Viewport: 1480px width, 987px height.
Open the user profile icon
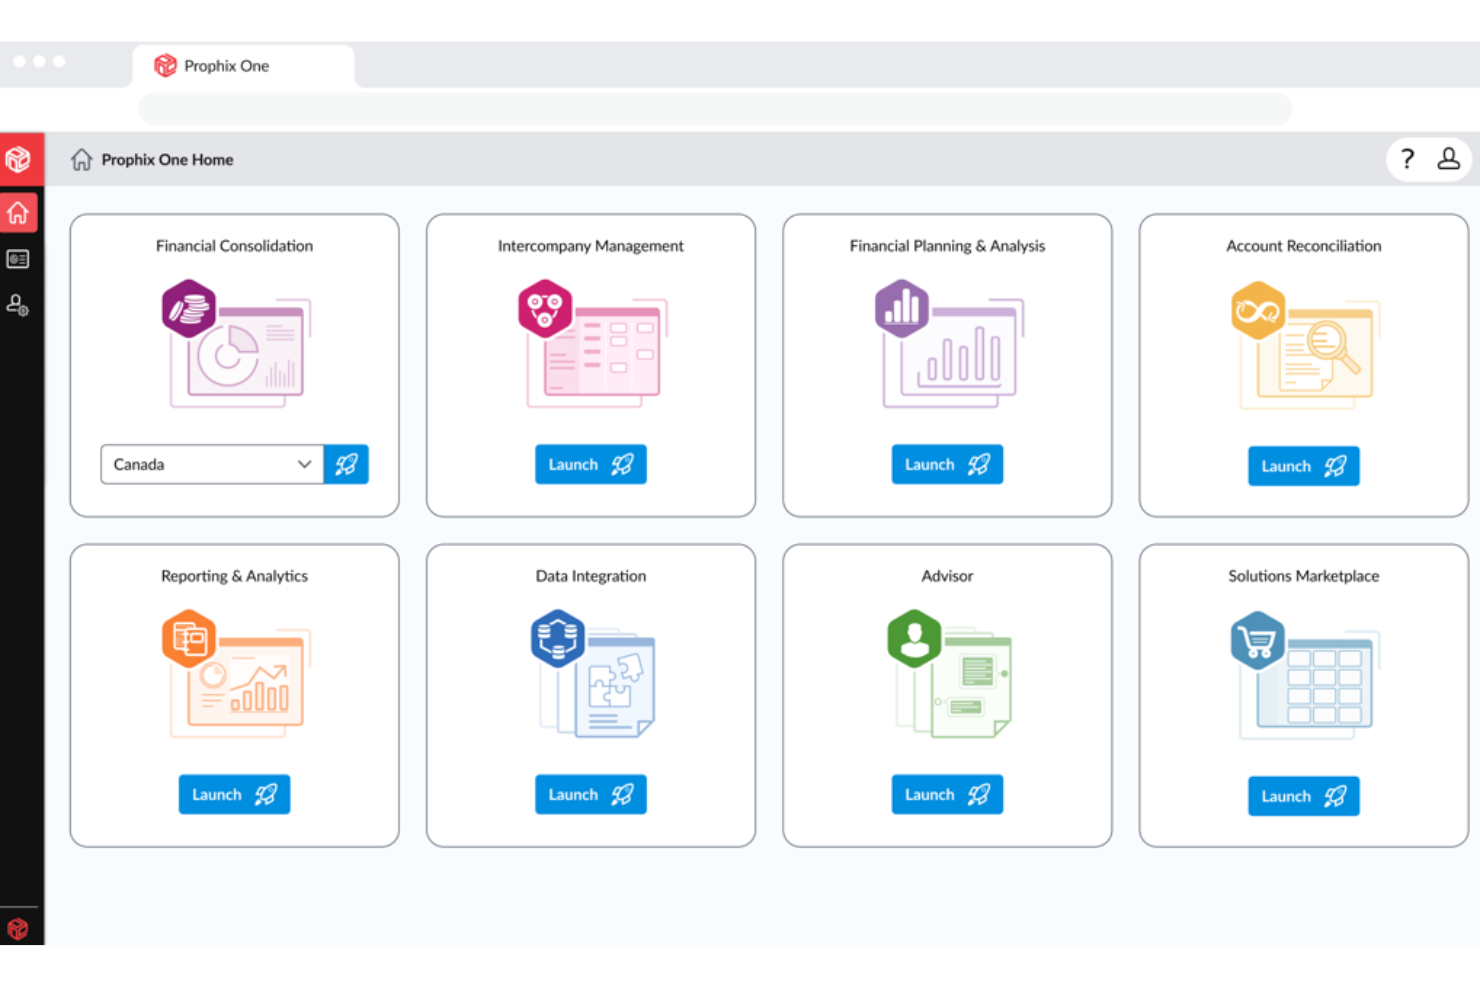(1448, 159)
